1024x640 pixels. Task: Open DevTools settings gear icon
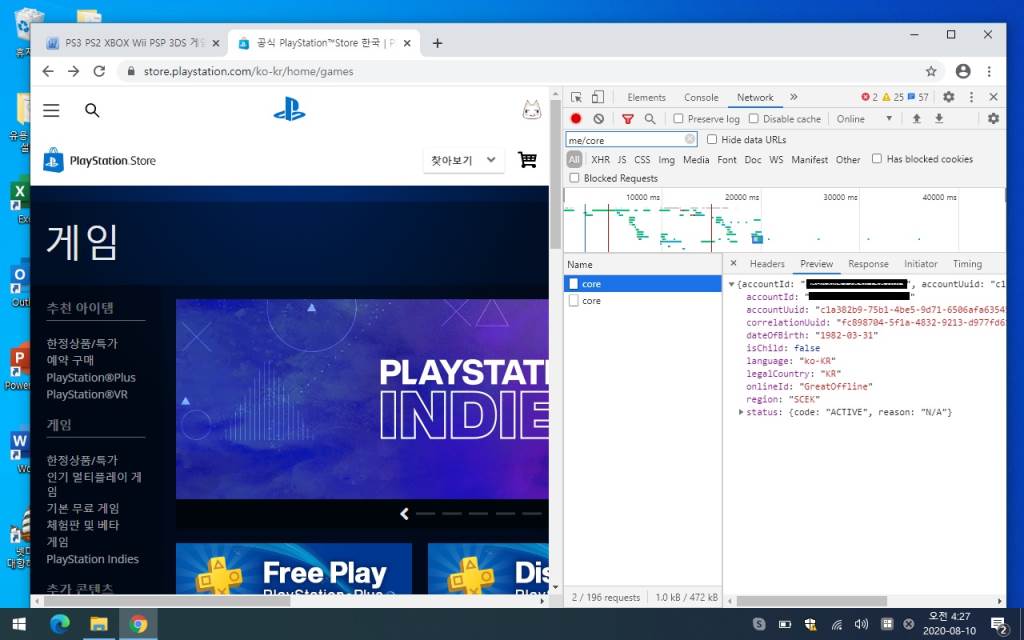point(949,97)
